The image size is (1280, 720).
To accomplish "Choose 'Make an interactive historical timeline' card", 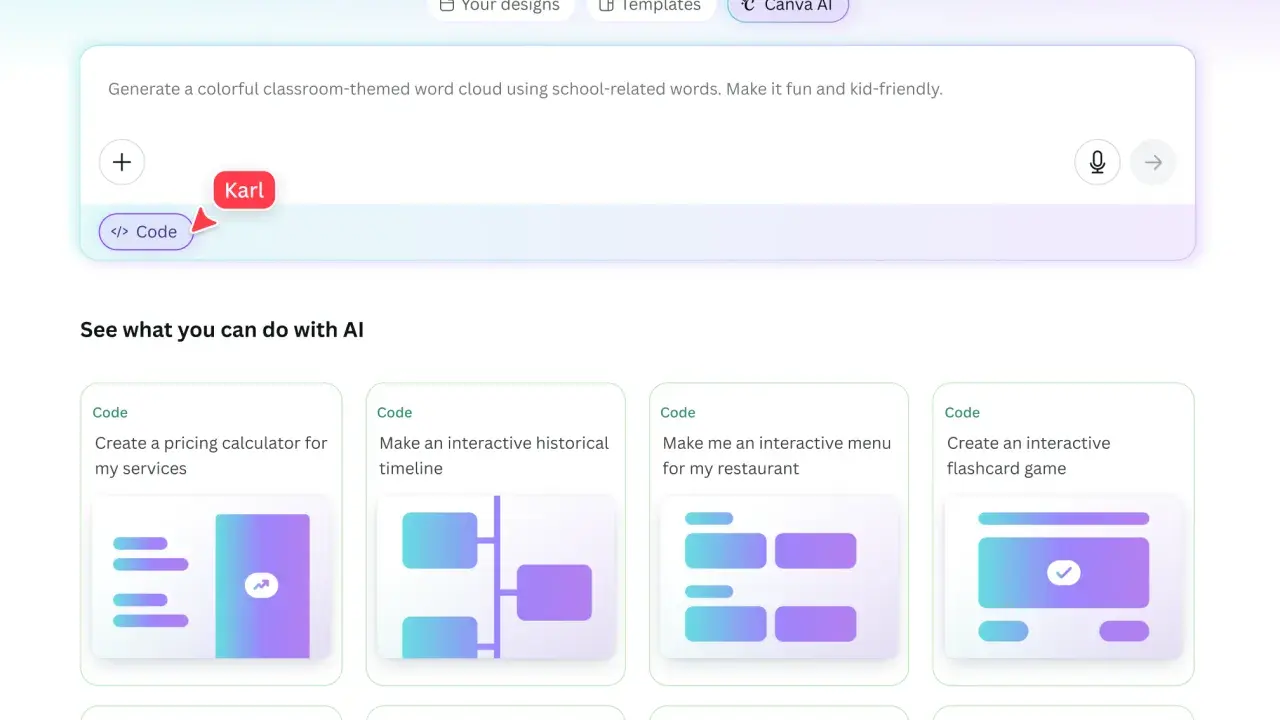I will tap(496, 534).
